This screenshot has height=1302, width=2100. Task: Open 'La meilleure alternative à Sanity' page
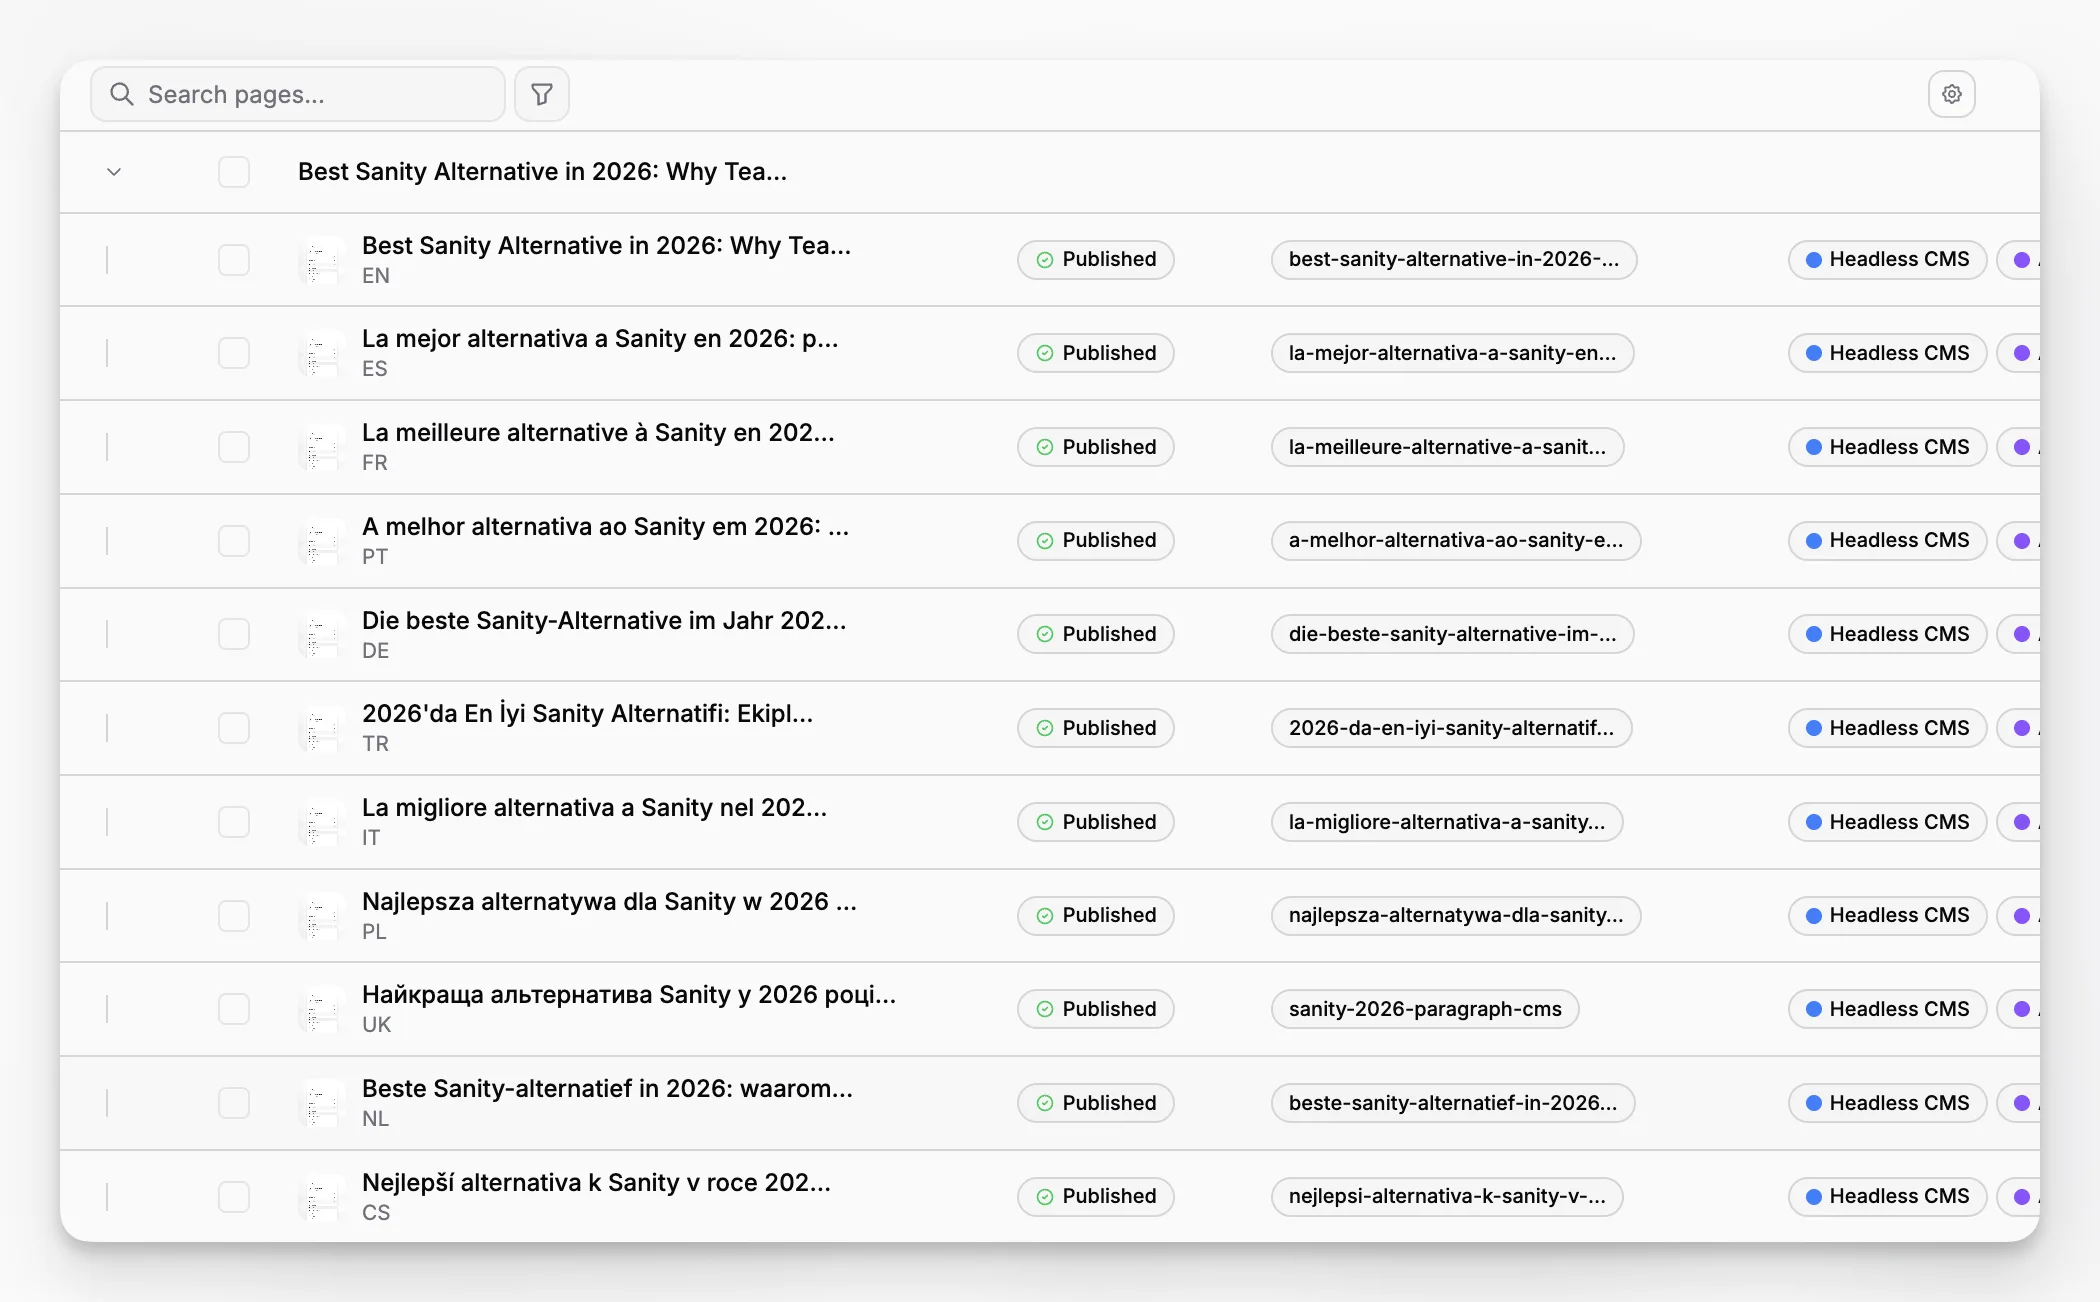(x=598, y=433)
